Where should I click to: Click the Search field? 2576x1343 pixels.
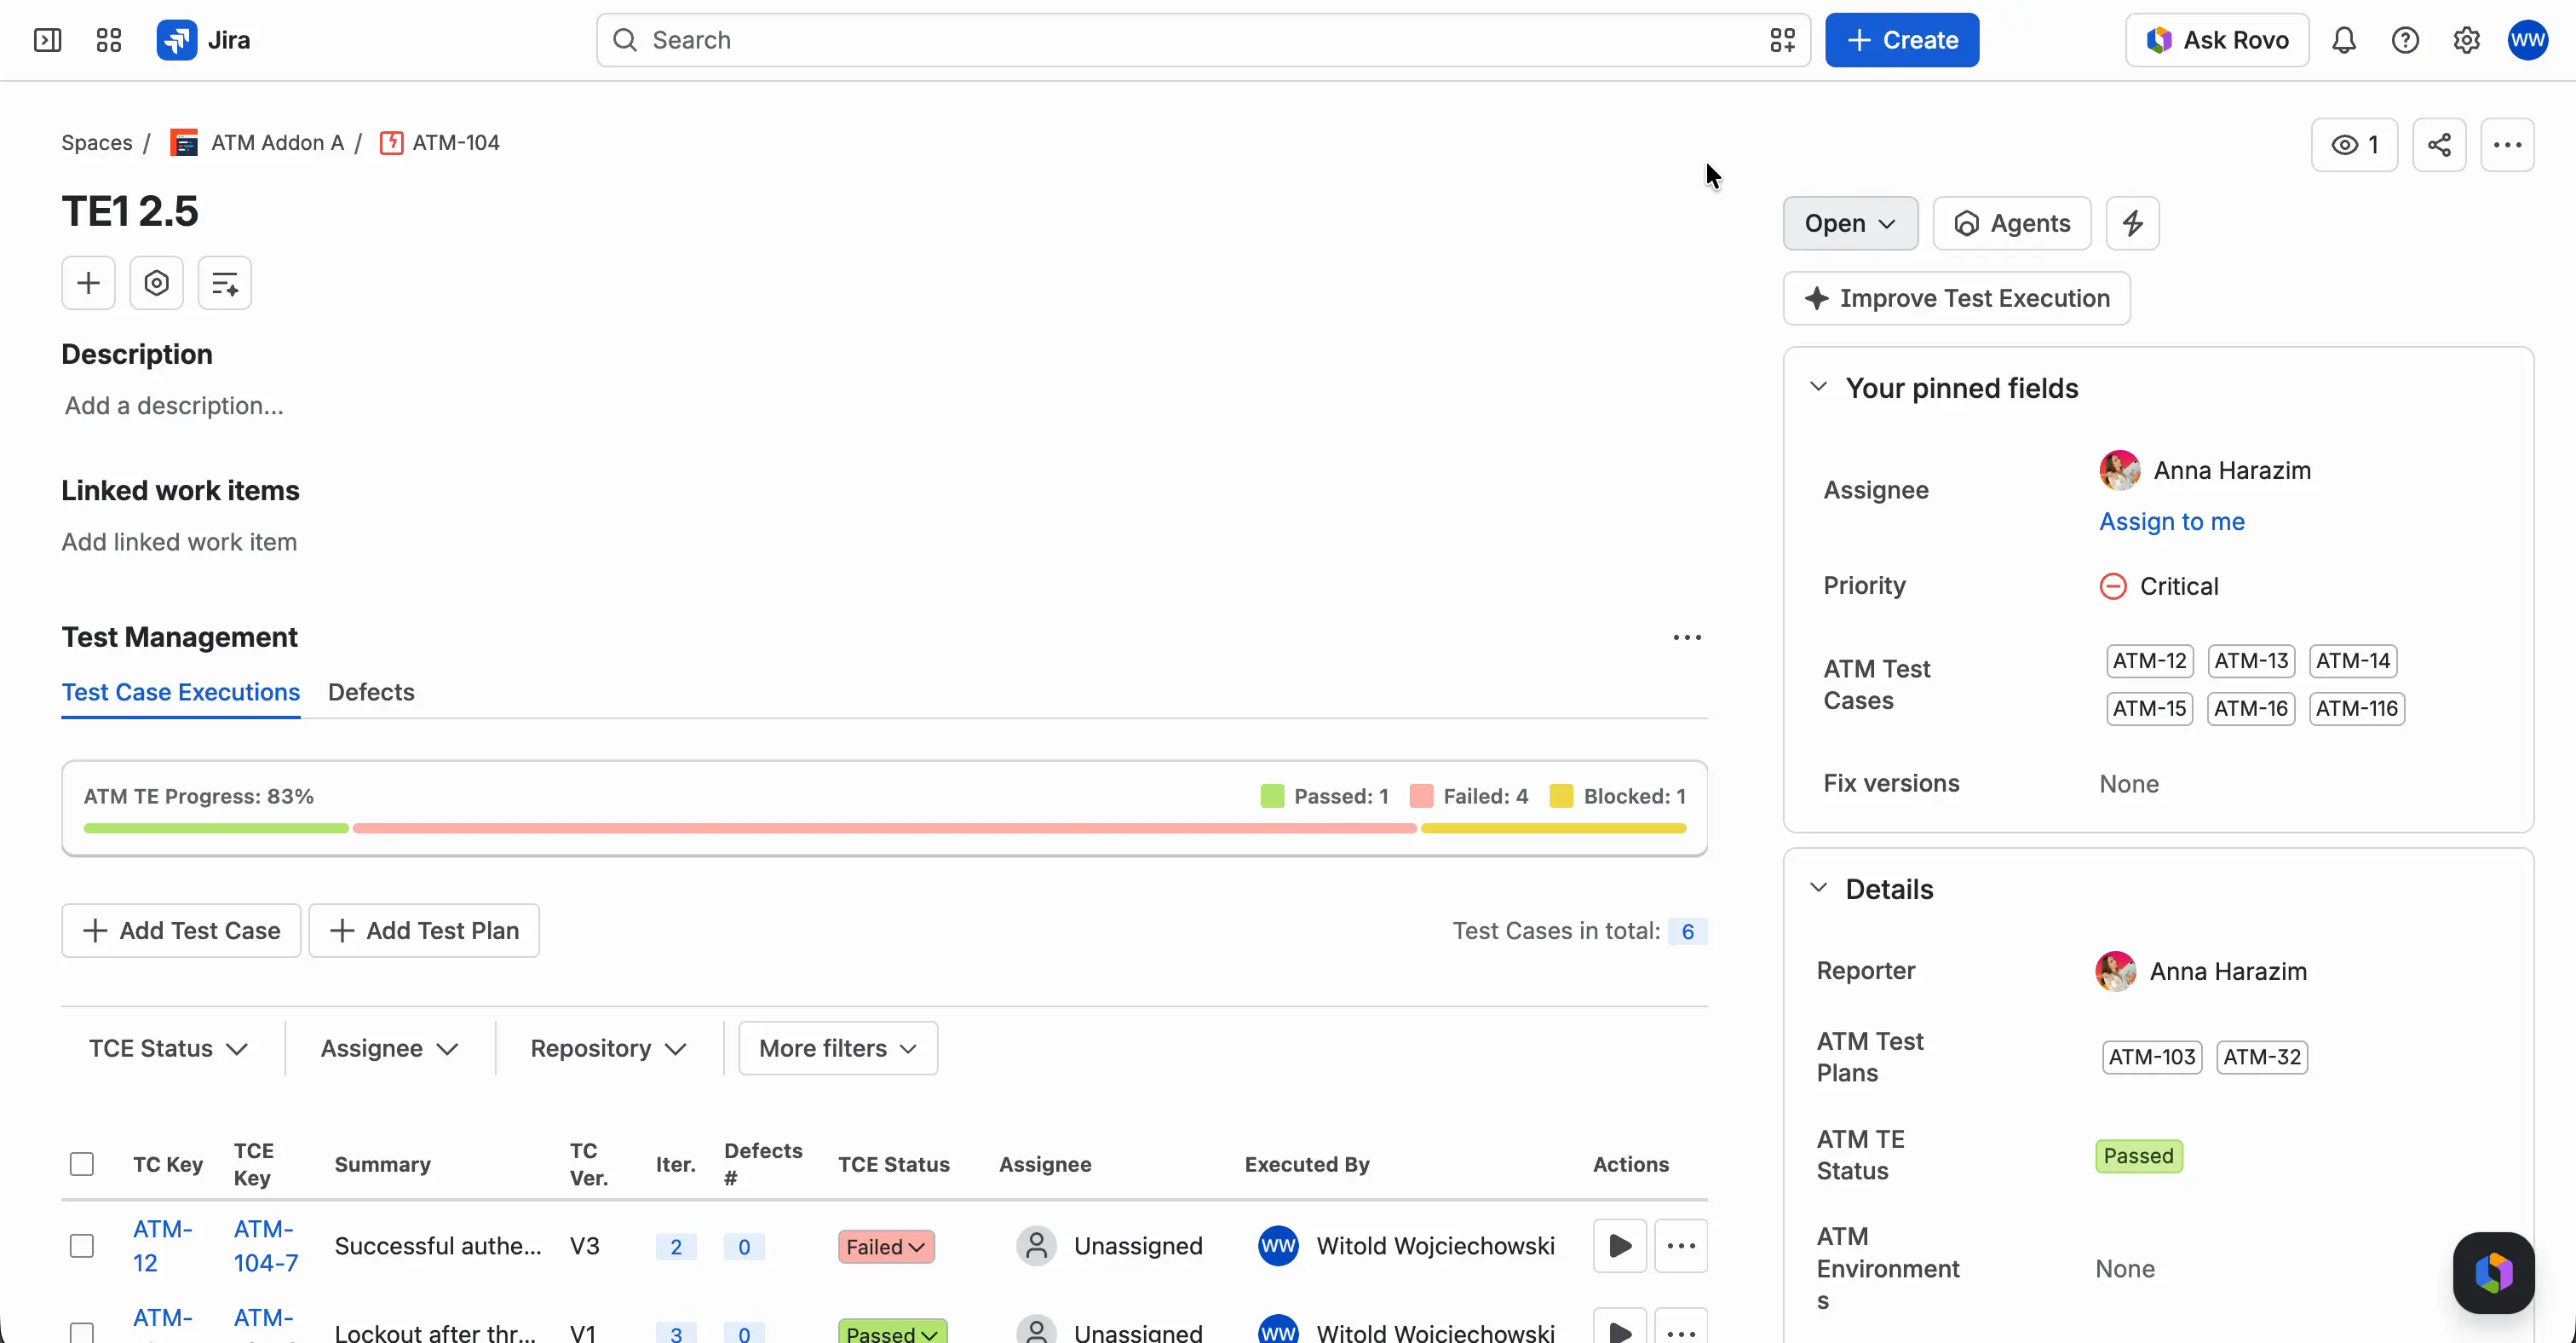[x=1203, y=40]
